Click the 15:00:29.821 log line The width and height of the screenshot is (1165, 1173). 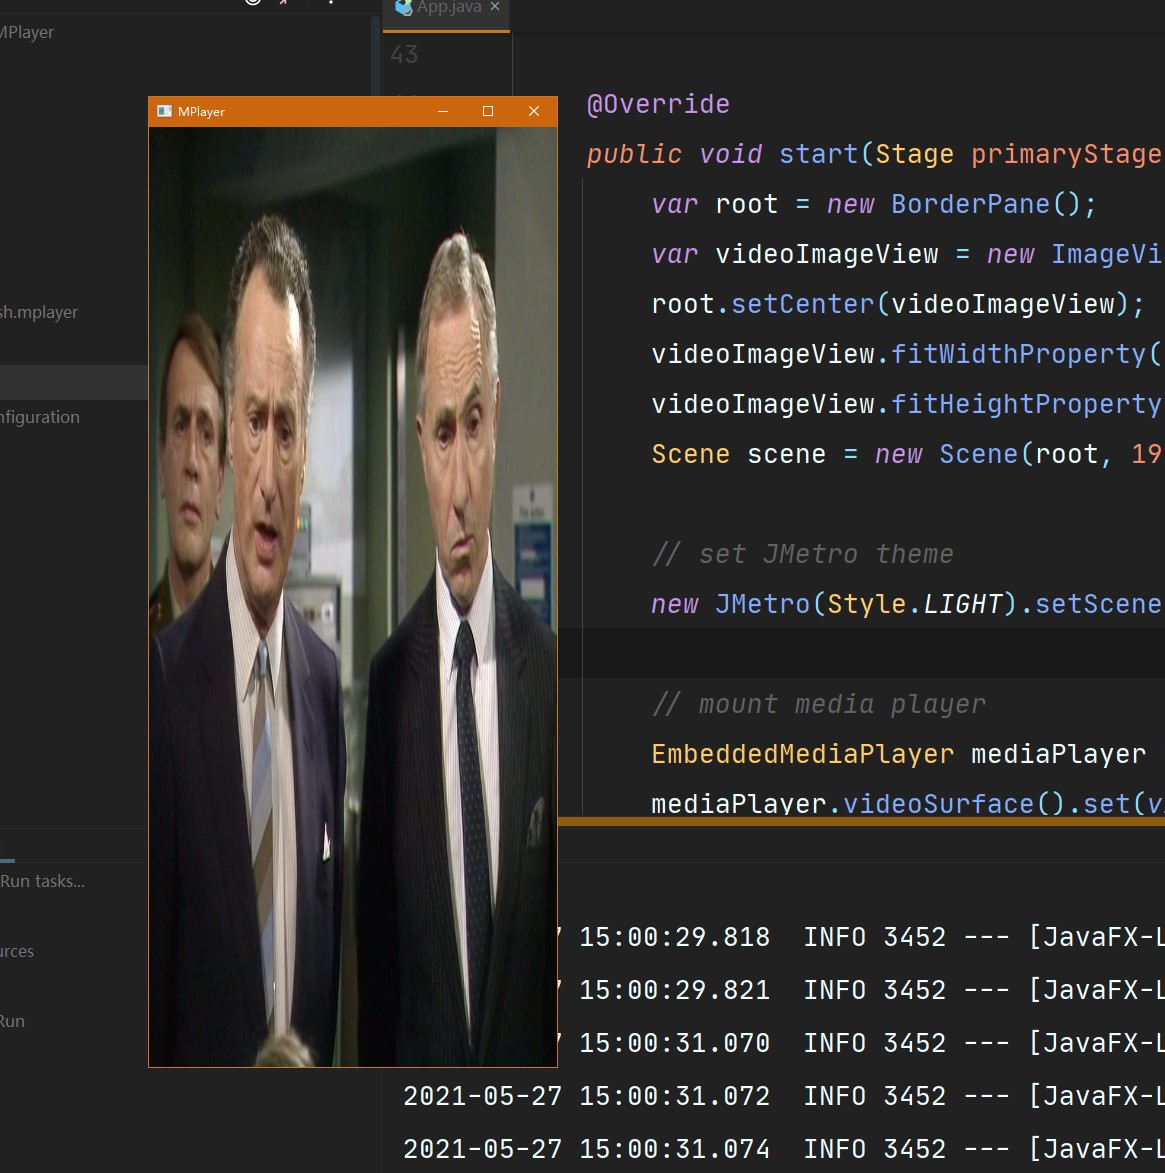coord(860,990)
